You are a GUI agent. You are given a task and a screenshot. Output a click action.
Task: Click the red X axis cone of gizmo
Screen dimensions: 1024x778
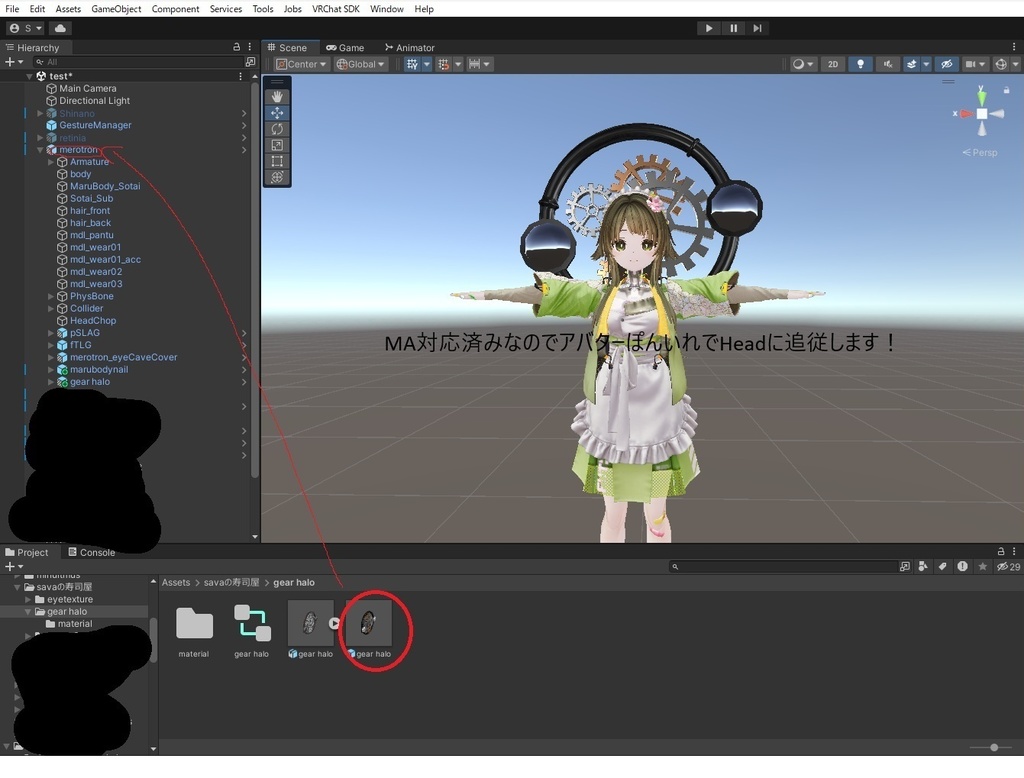coord(966,114)
